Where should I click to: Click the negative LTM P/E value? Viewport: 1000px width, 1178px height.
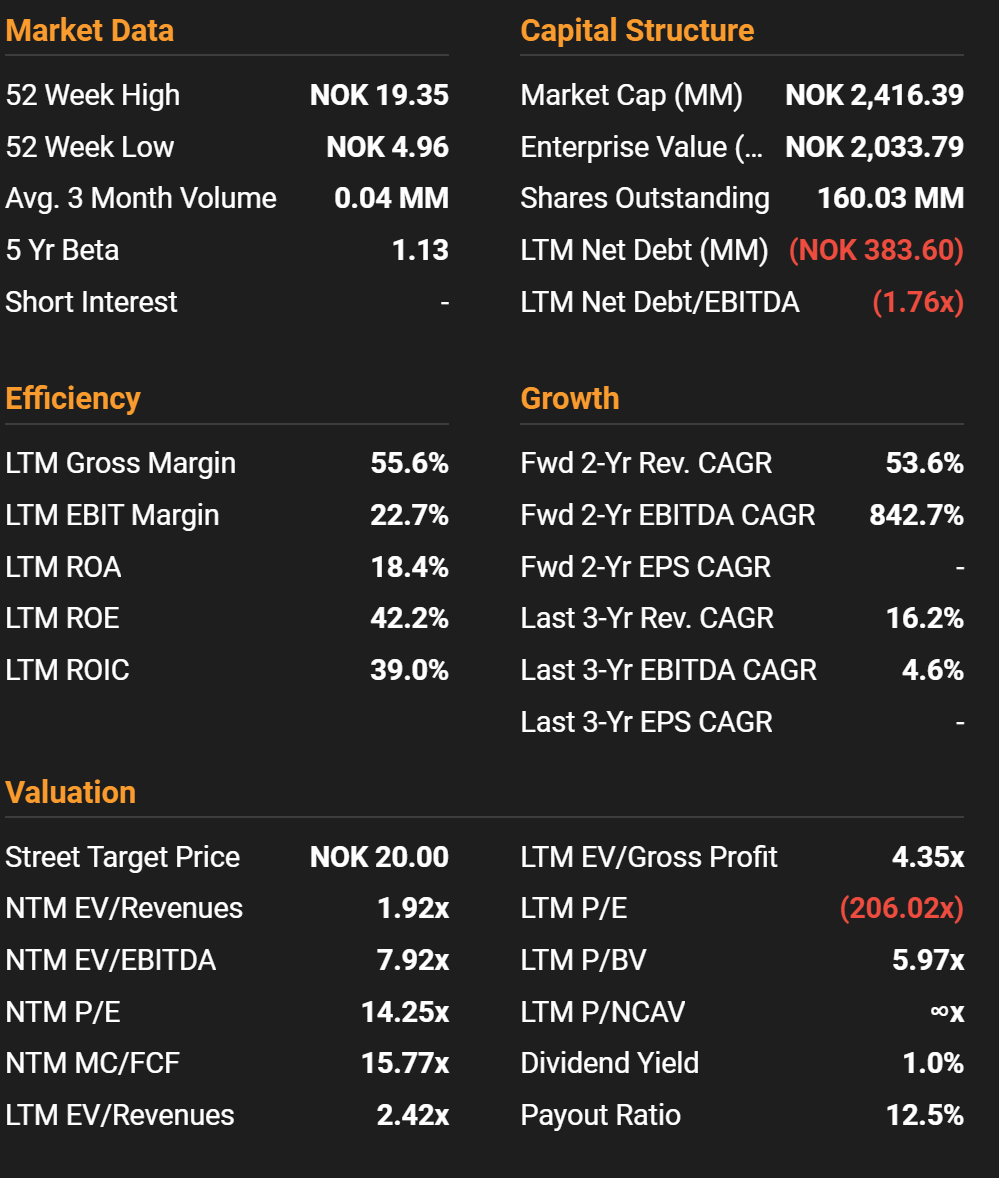click(901, 908)
